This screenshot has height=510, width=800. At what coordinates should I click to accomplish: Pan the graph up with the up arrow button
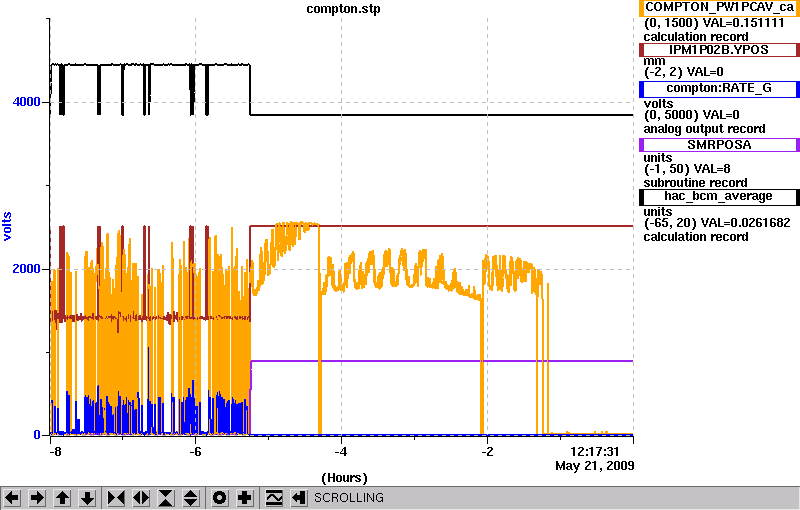tap(62, 498)
